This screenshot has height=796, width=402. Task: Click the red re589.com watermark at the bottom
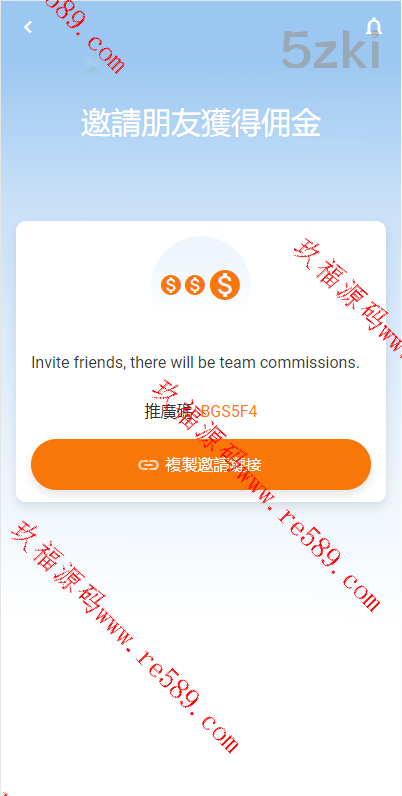coord(188,701)
